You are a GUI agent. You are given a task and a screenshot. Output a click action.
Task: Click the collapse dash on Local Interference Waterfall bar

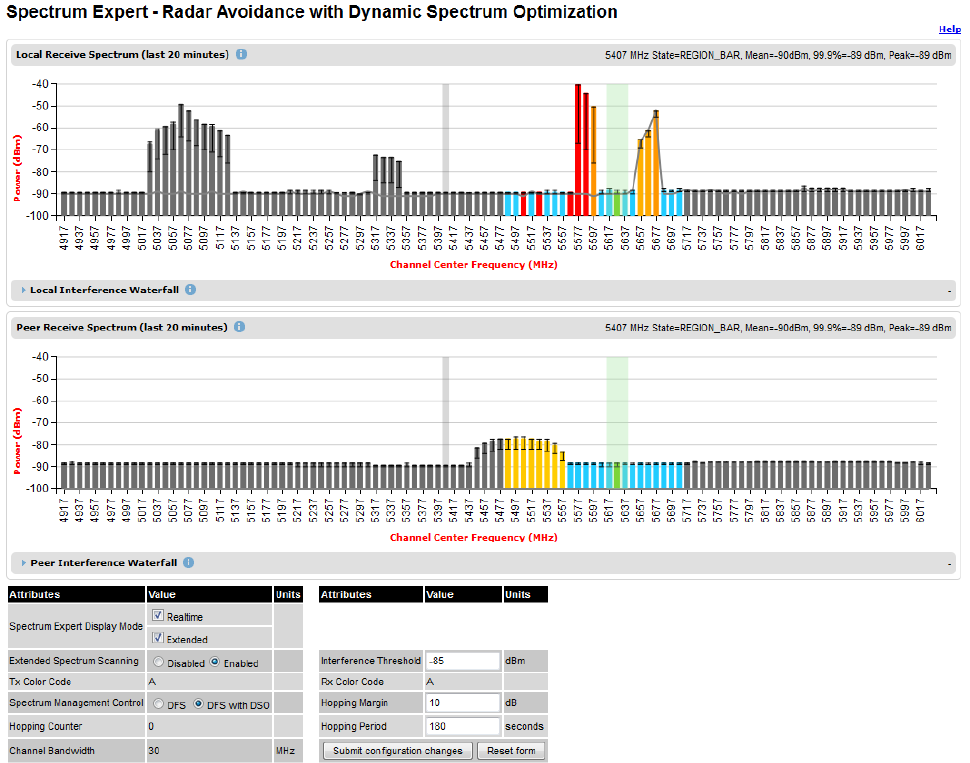[x=950, y=291]
